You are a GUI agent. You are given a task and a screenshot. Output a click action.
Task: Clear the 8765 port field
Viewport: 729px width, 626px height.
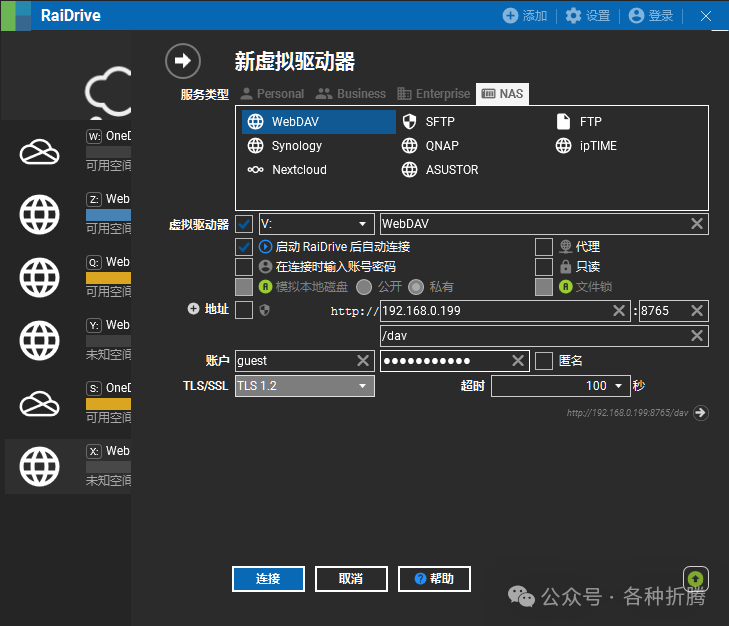click(x=696, y=311)
